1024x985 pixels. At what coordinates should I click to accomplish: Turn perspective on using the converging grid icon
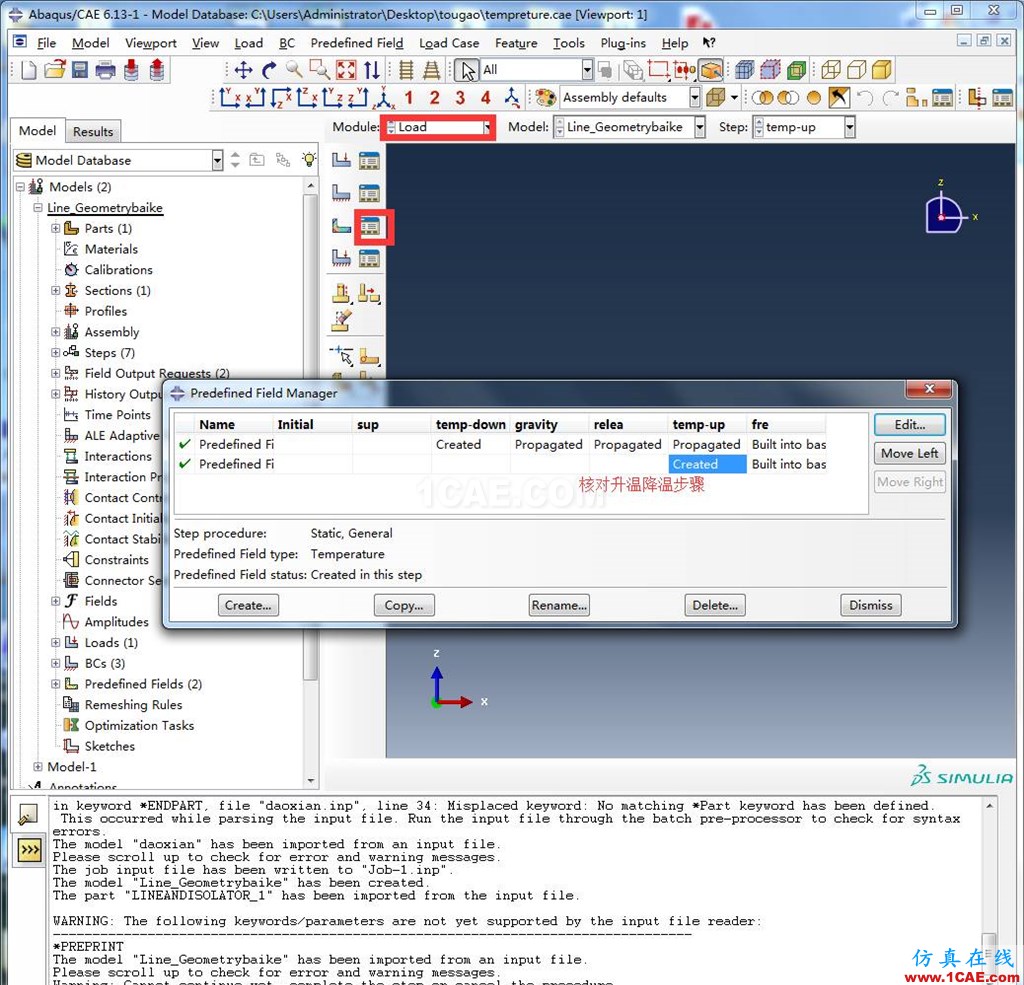pos(431,70)
